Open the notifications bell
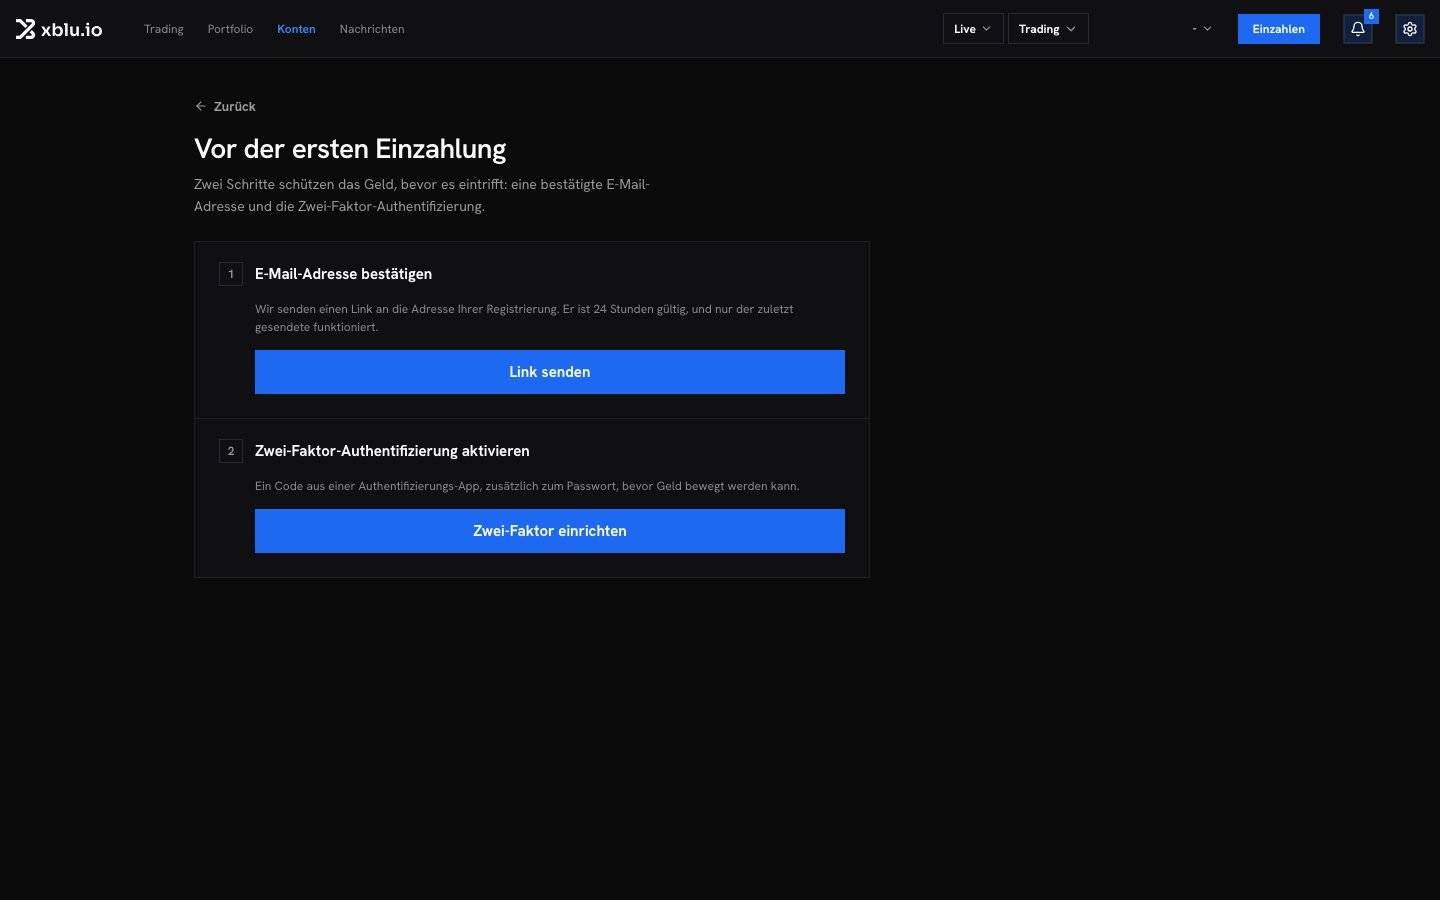The height and width of the screenshot is (900, 1440). (1357, 29)
